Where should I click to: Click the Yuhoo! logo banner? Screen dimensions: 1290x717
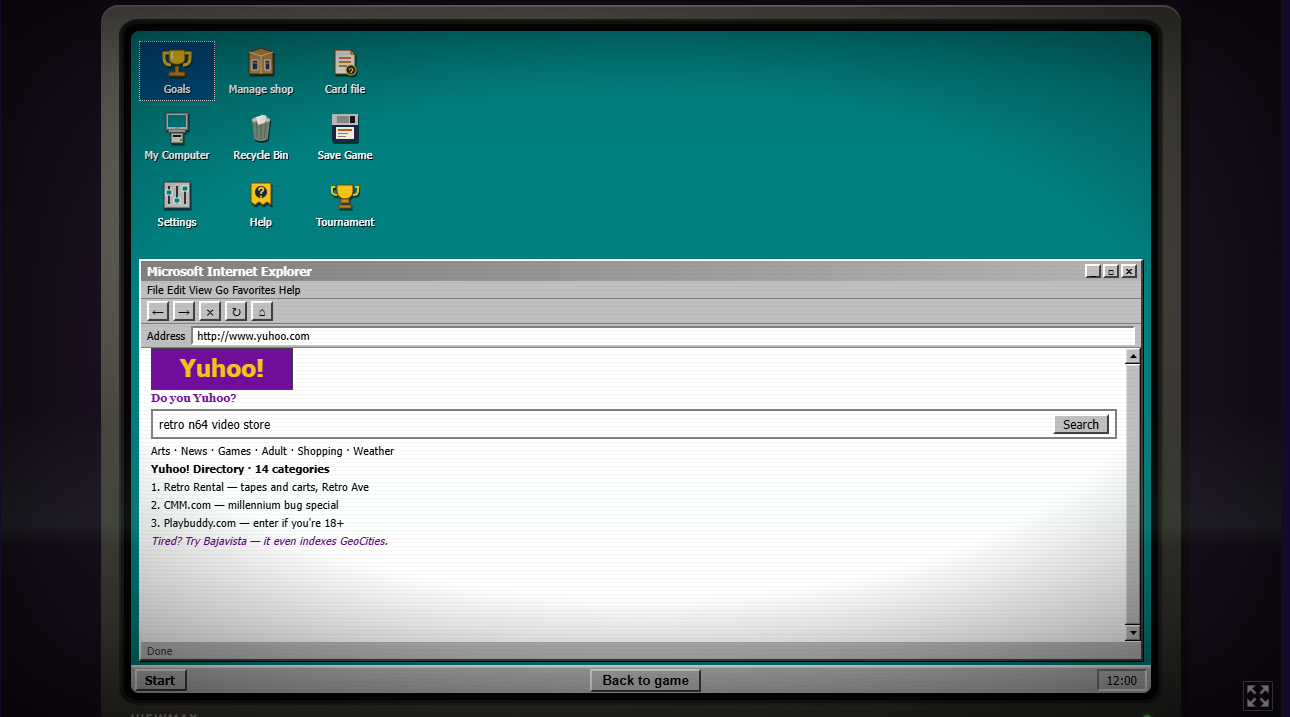point(222,368)
